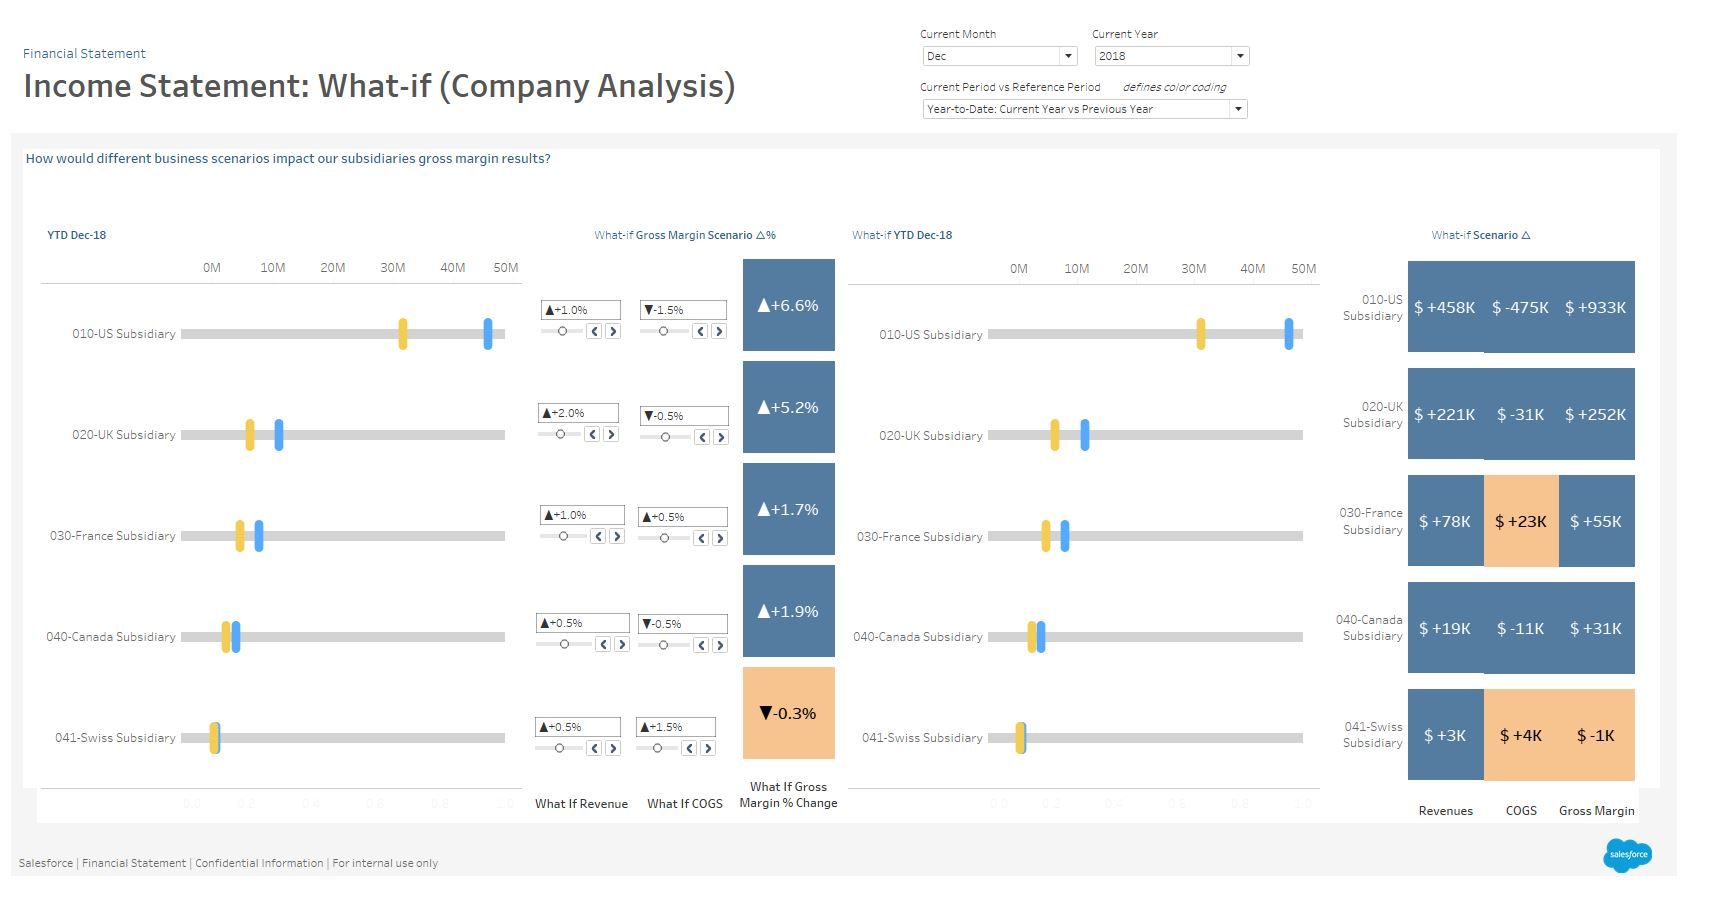Click the Swiss -0.3% gross margin cell

point(788,713)
